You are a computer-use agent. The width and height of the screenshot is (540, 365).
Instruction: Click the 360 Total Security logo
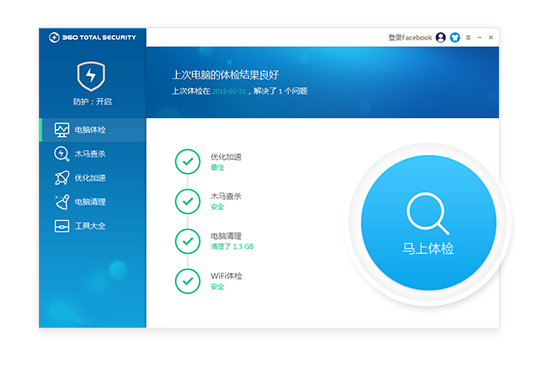92,37
